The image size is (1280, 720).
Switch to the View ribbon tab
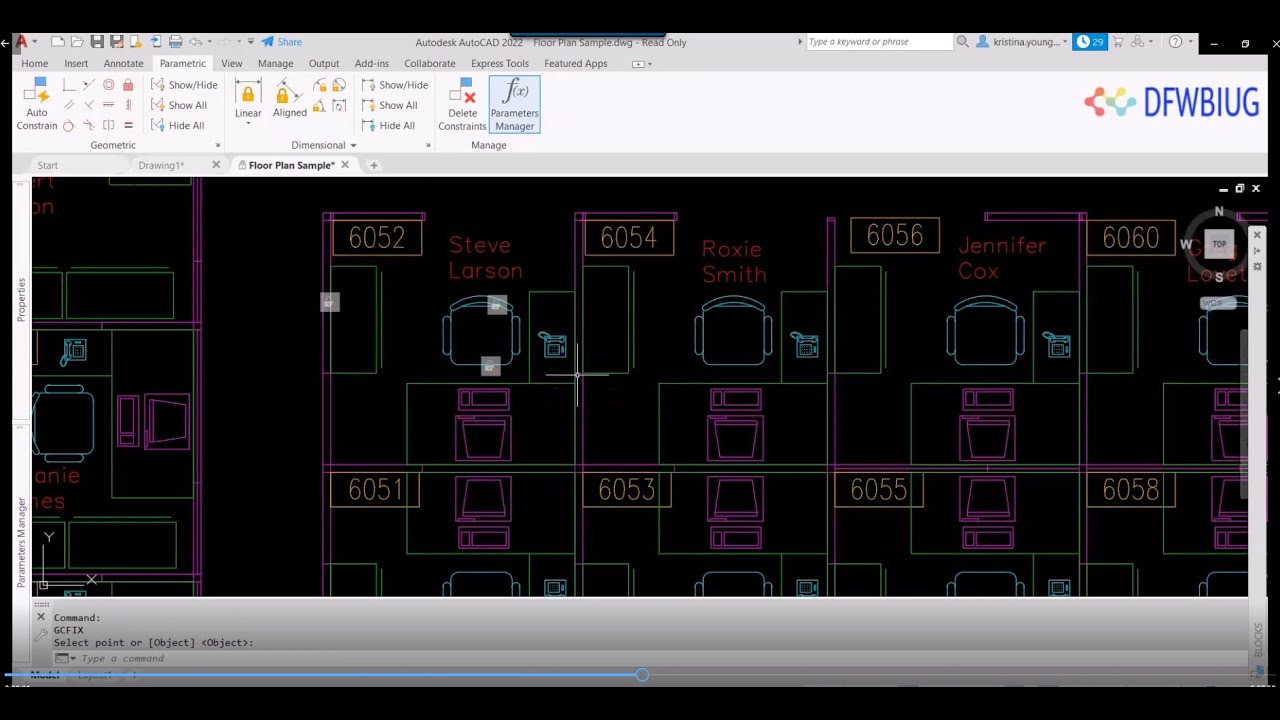click(231, 63)
